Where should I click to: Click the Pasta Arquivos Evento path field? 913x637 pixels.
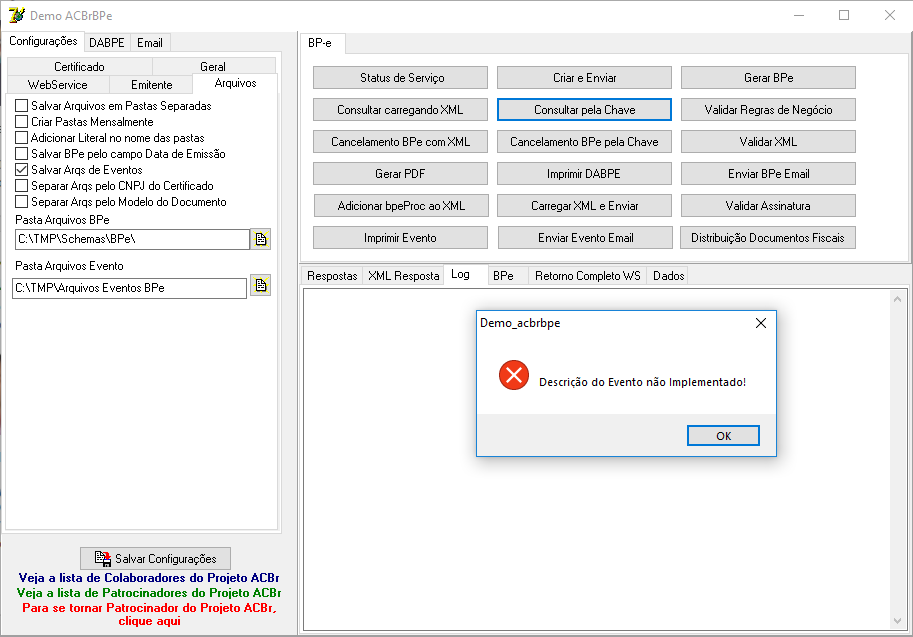[129, 288]
